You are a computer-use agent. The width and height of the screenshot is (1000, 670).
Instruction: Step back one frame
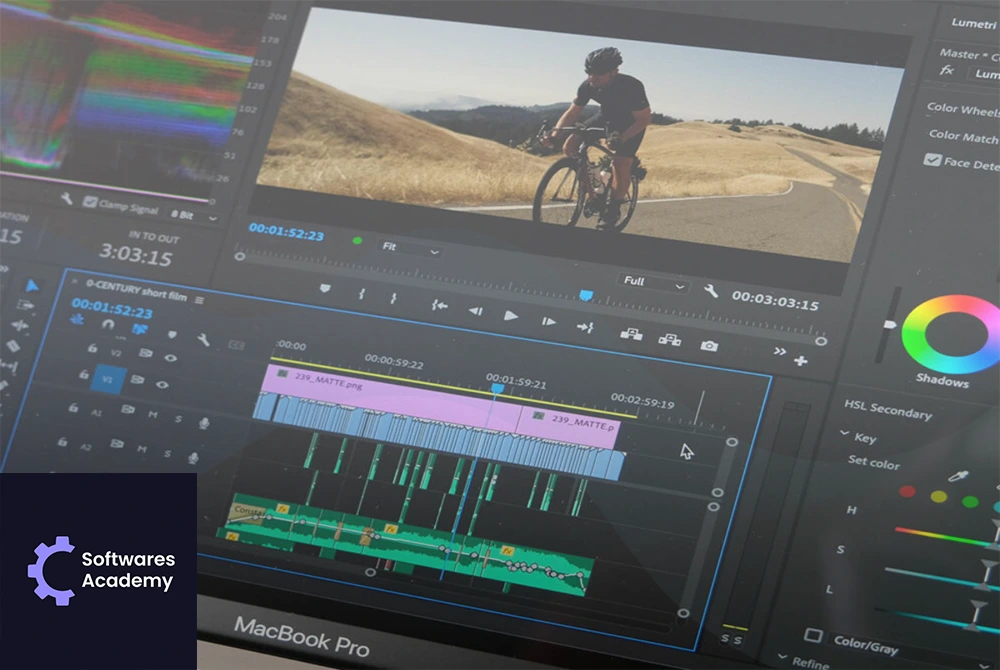click(476, 311)
